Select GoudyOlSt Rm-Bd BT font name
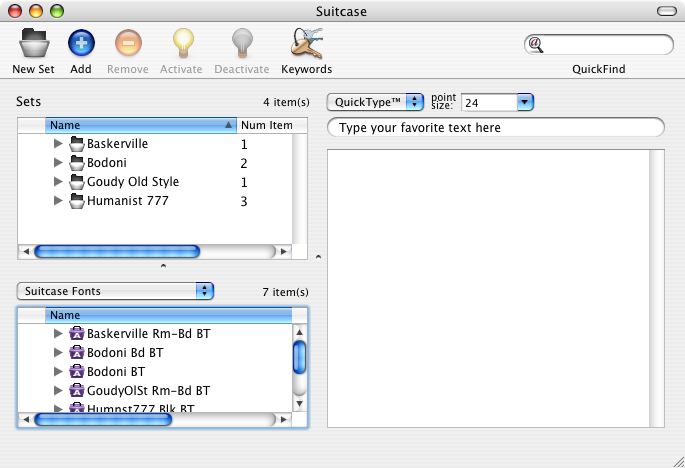Viewport: 685px width, 468px height. click(x=149, y=391)
